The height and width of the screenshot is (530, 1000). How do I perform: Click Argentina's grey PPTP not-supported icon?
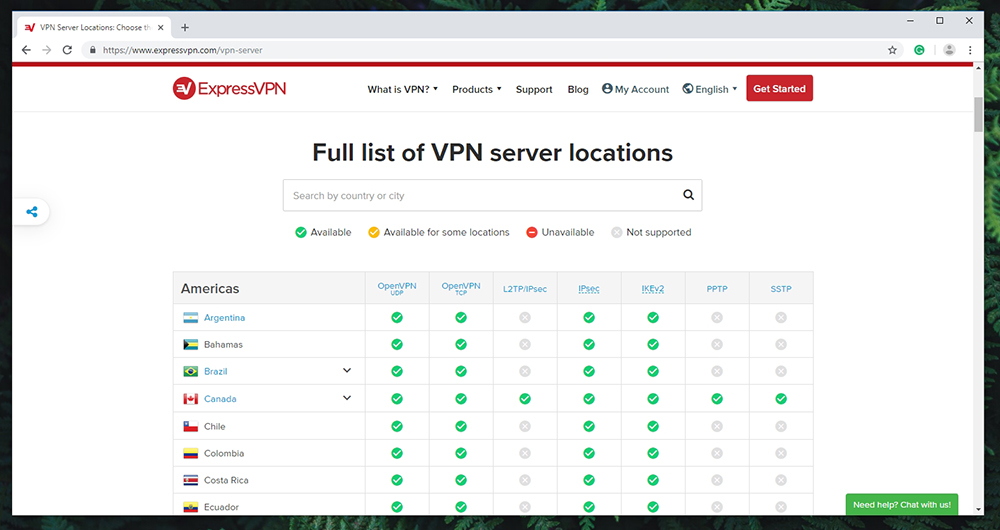pos(717,317)
